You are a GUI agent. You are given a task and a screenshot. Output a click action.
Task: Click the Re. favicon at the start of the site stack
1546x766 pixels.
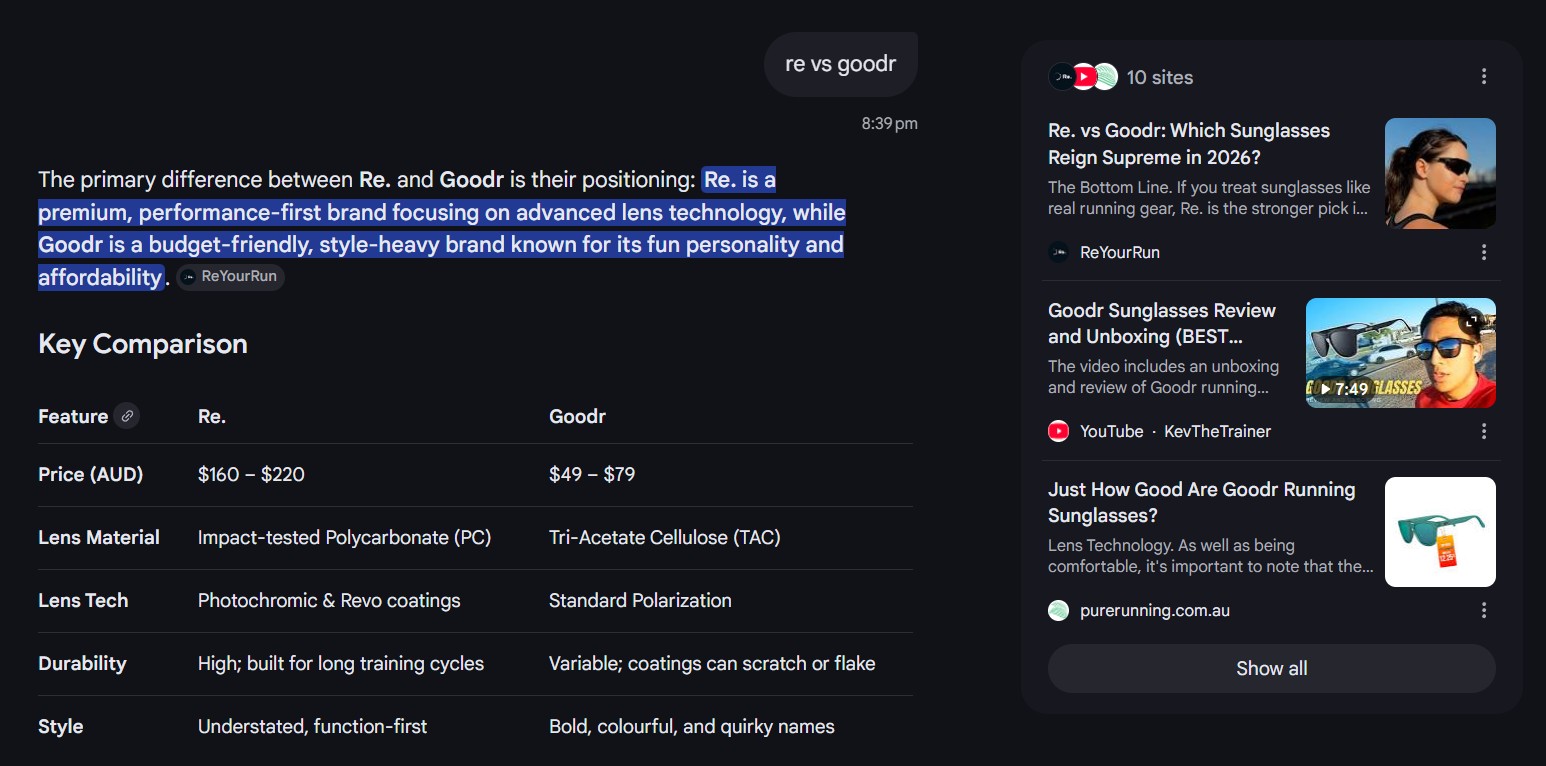click(x=1058, y=76)
